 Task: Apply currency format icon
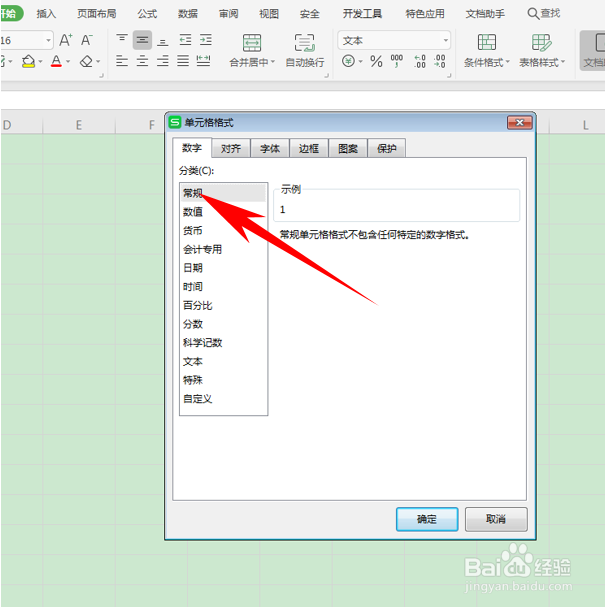coord(348,61)
